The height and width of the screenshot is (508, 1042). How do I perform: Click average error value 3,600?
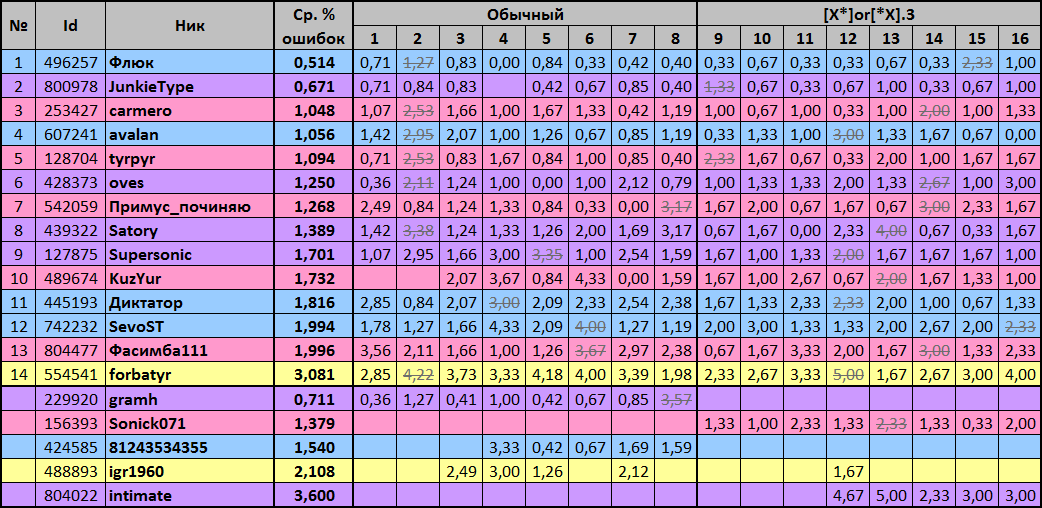click(x=314, y=495)
